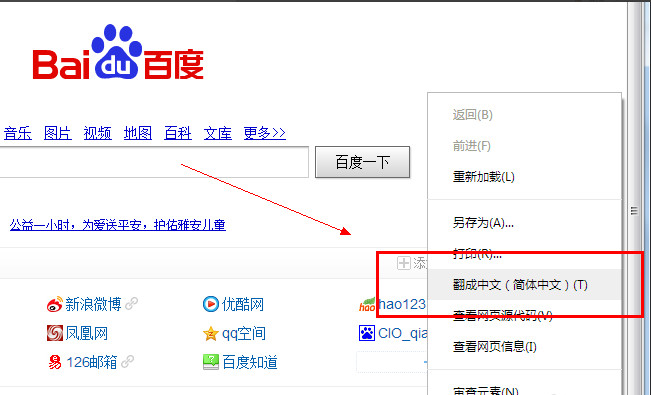Open the 优酷网 link
This screenshot has width=651, height=395.
(x=243, y=304)
